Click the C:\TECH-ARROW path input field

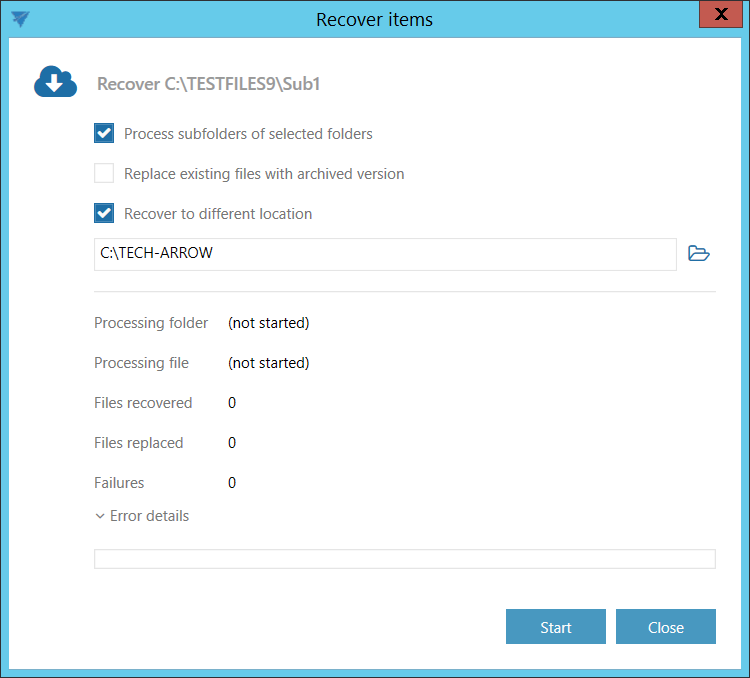click(x=385, y=254)
